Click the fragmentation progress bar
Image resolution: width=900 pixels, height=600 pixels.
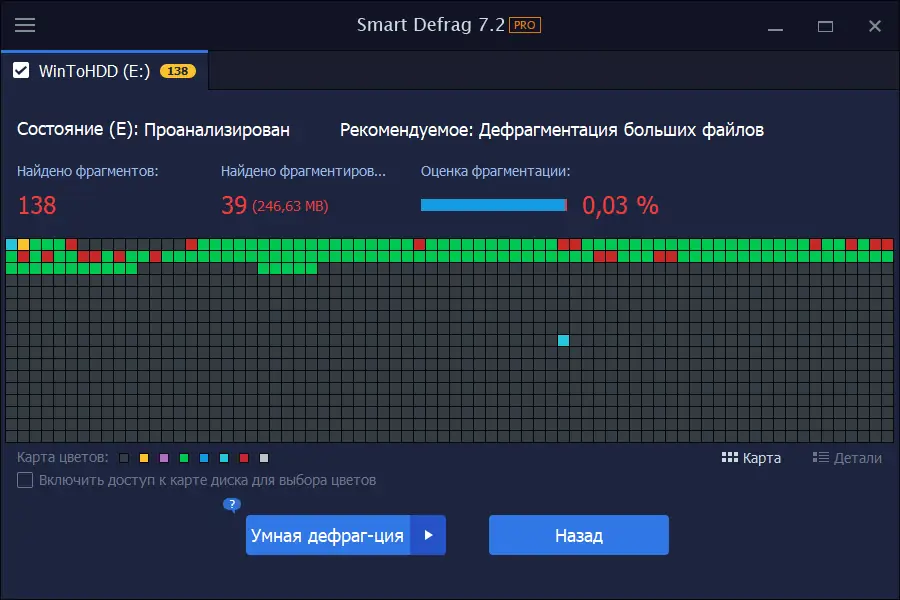[x=495, y=205]
